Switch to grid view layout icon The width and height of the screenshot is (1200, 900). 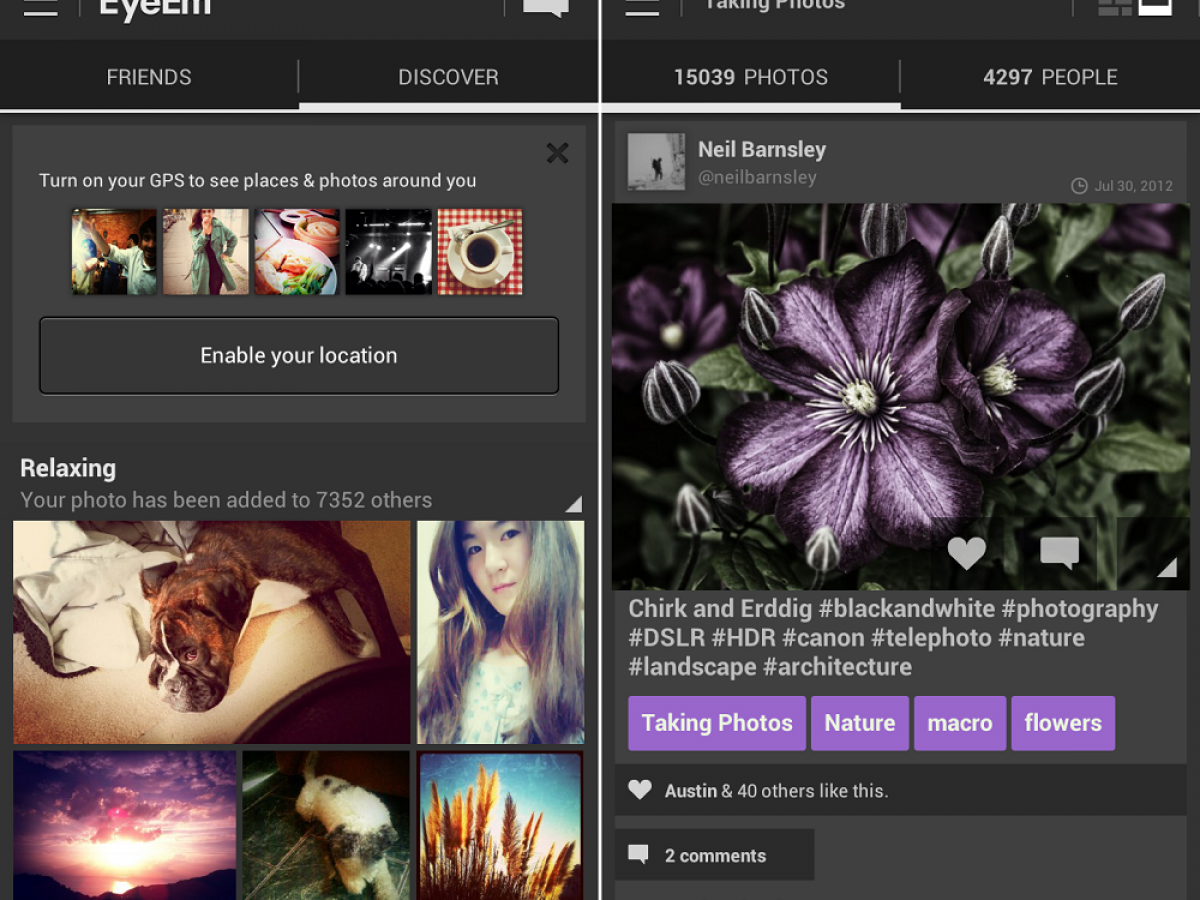(1114, 8)
